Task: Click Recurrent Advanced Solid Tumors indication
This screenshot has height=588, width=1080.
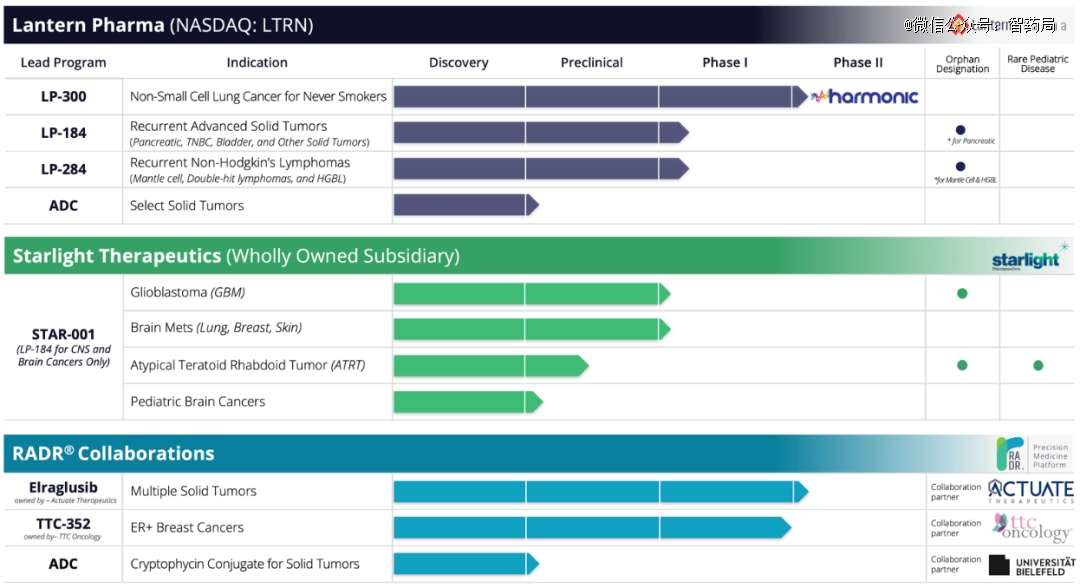Action: tap(229, 126)
